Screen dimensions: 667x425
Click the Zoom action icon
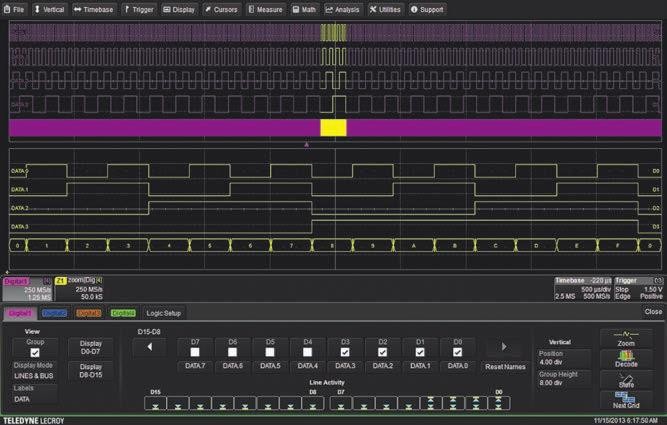pyautogui.click(x=626, y=338)
